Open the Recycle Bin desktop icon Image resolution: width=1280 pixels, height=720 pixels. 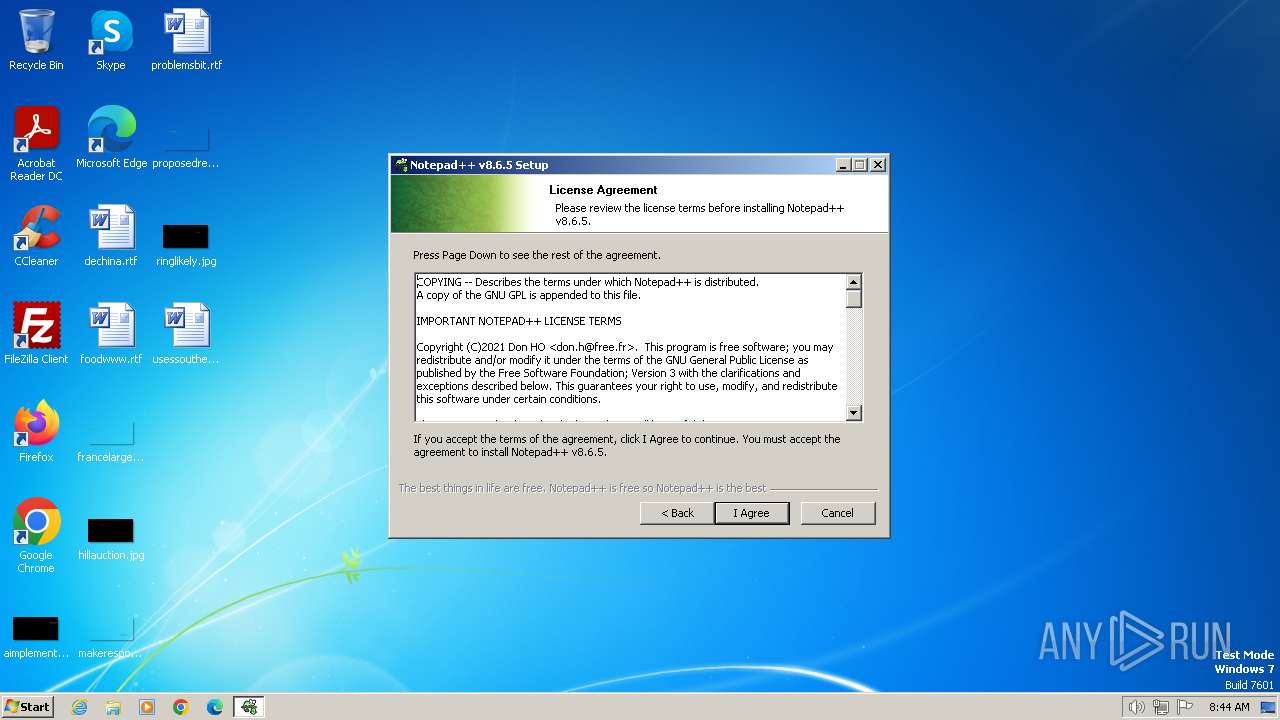click(x=36, y=40)
